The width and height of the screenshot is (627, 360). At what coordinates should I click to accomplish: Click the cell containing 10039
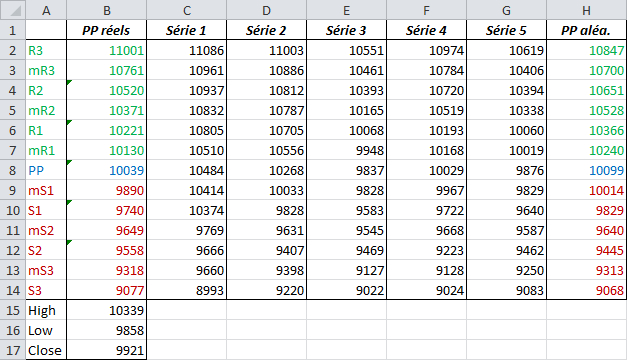point(106,170)
